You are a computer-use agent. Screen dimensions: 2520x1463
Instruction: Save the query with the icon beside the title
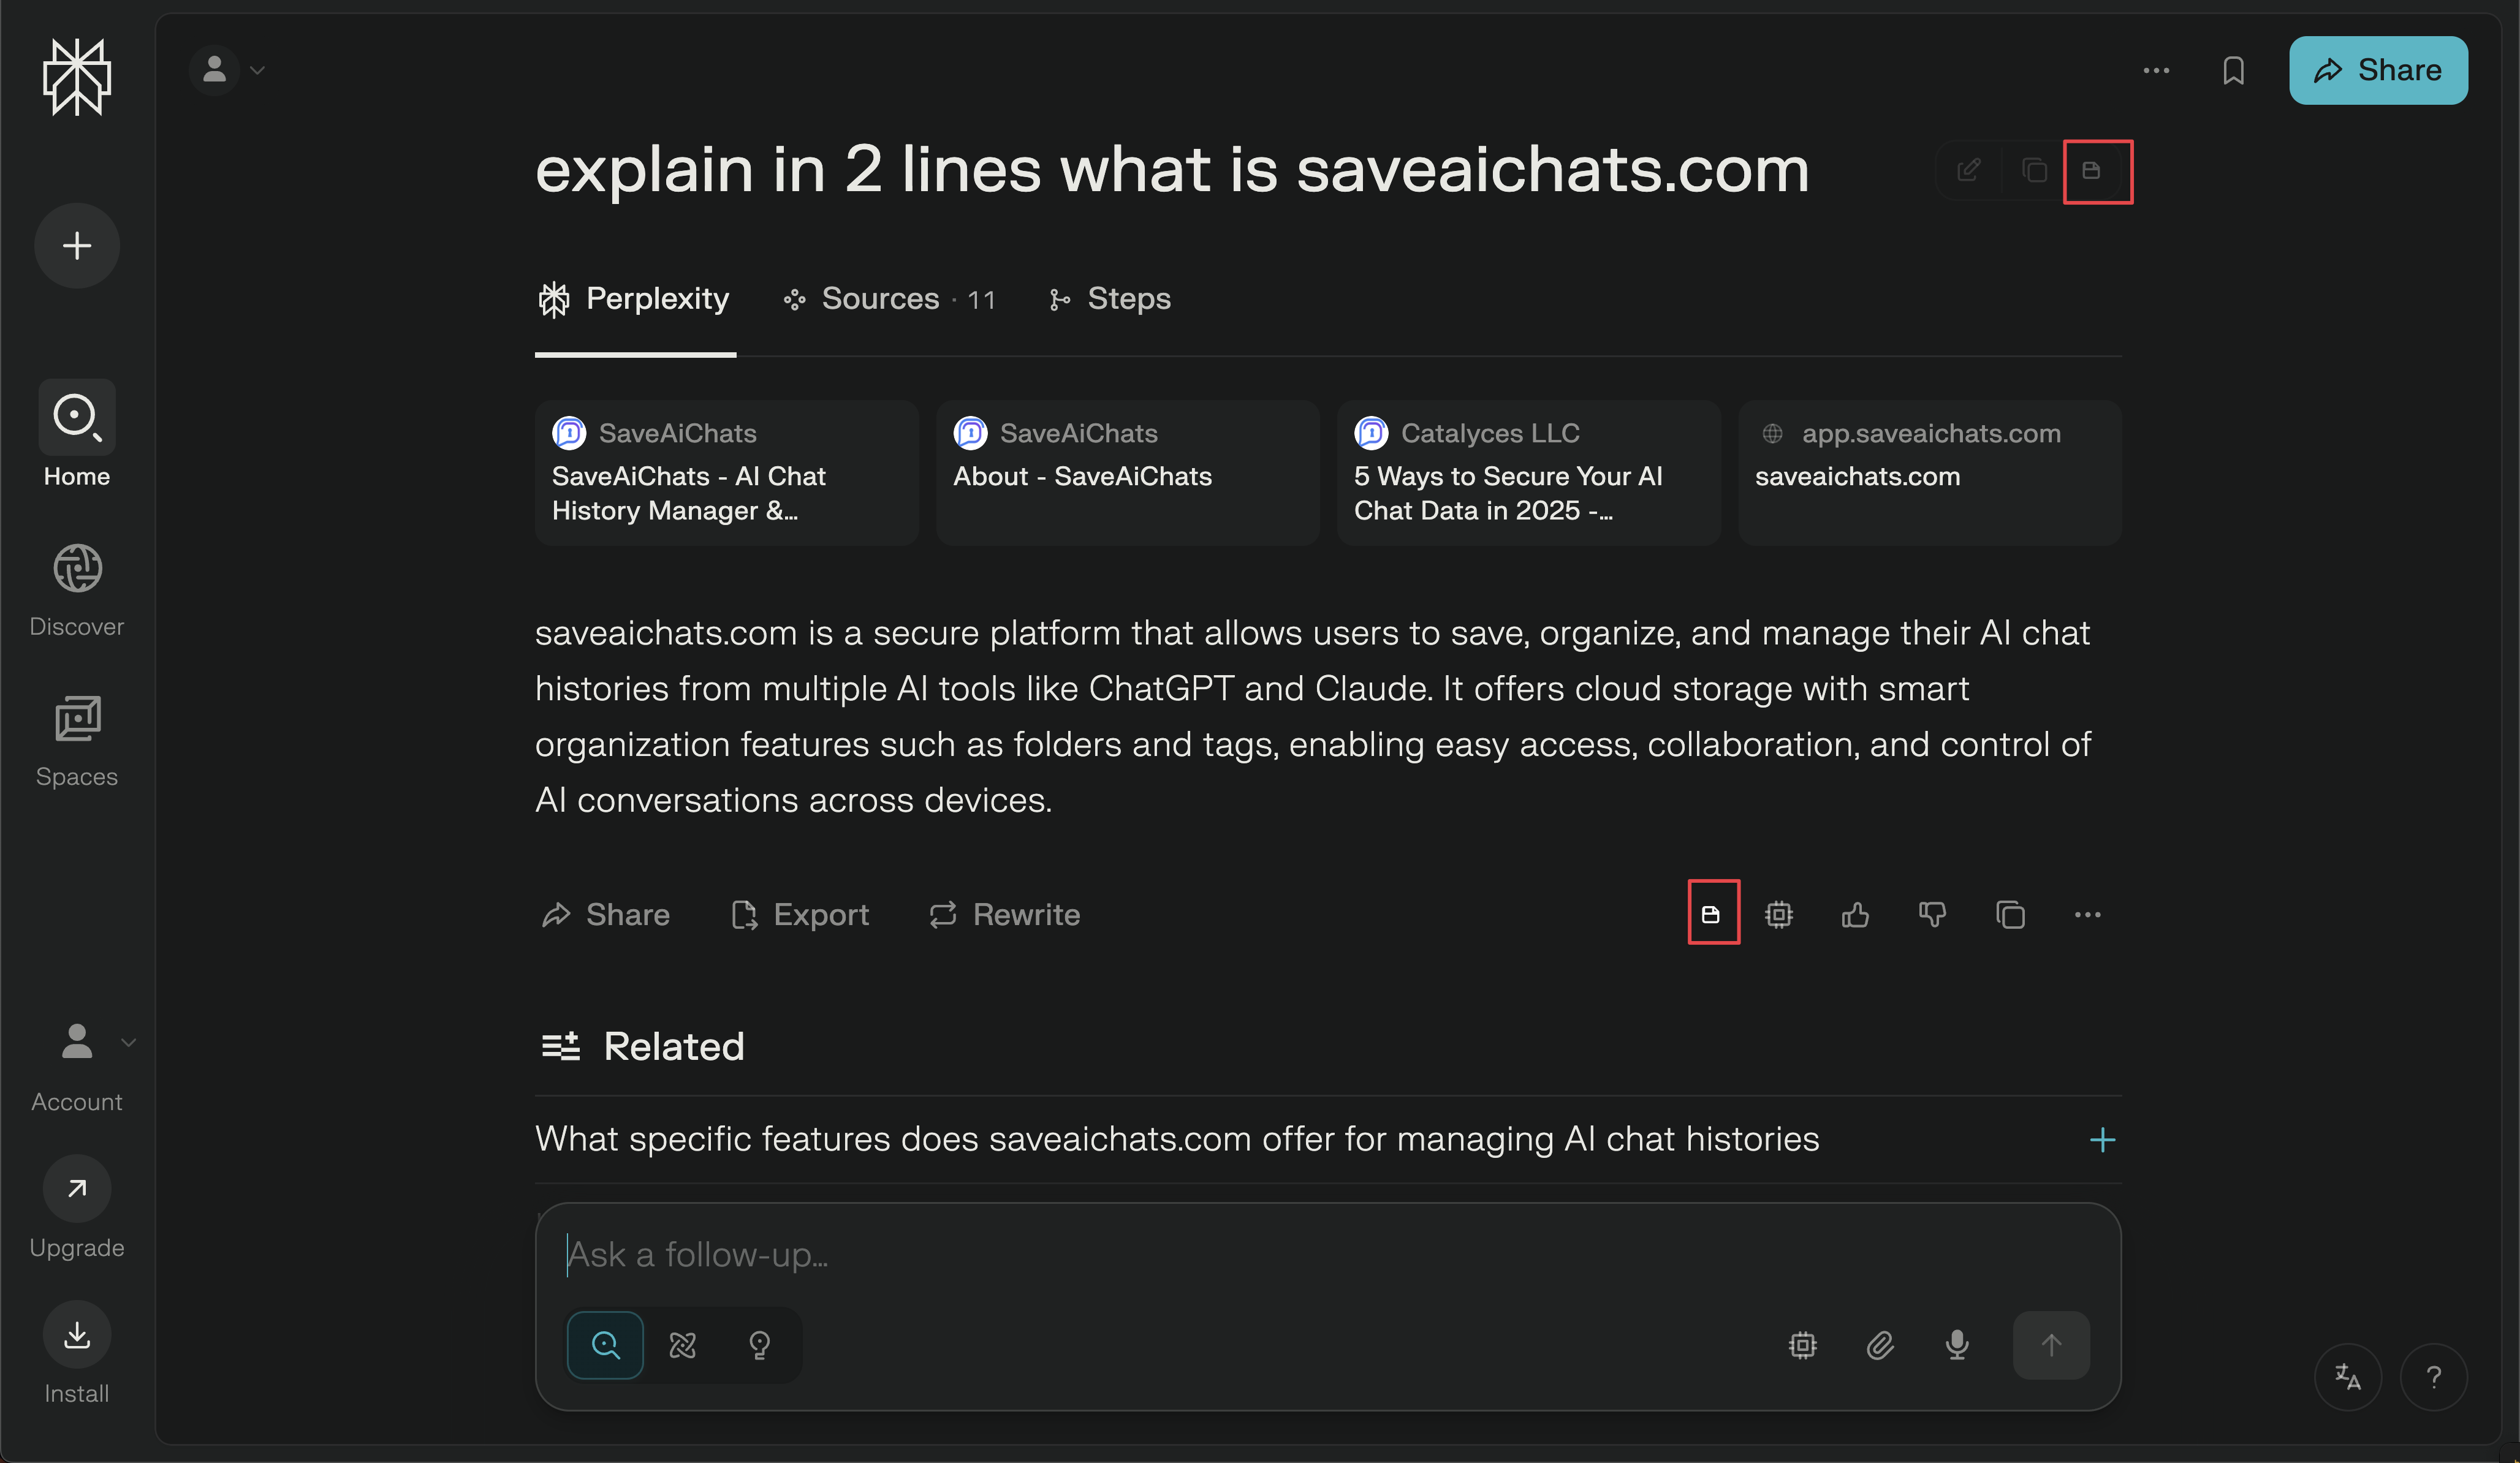click(2091, 171)
